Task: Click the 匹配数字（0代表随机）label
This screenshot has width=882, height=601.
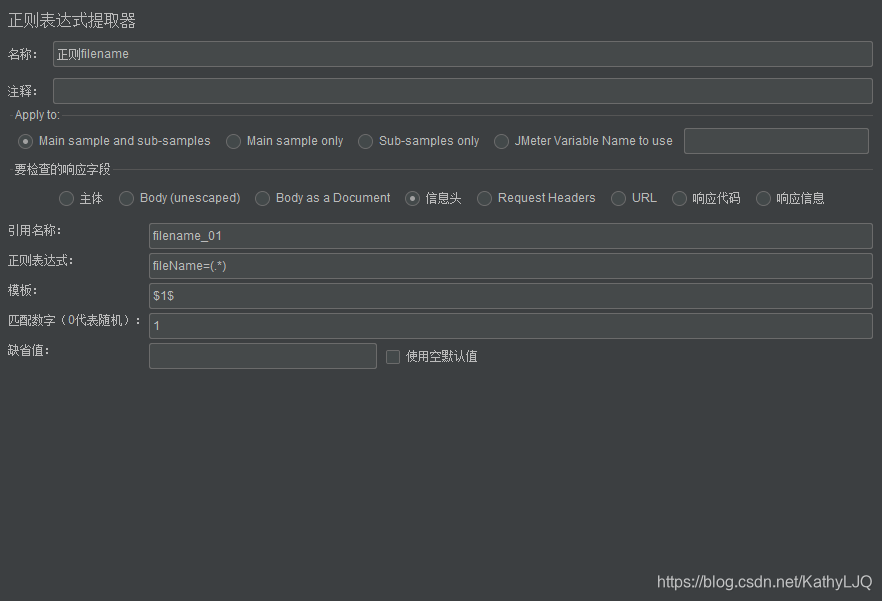Action: point(74,320)
